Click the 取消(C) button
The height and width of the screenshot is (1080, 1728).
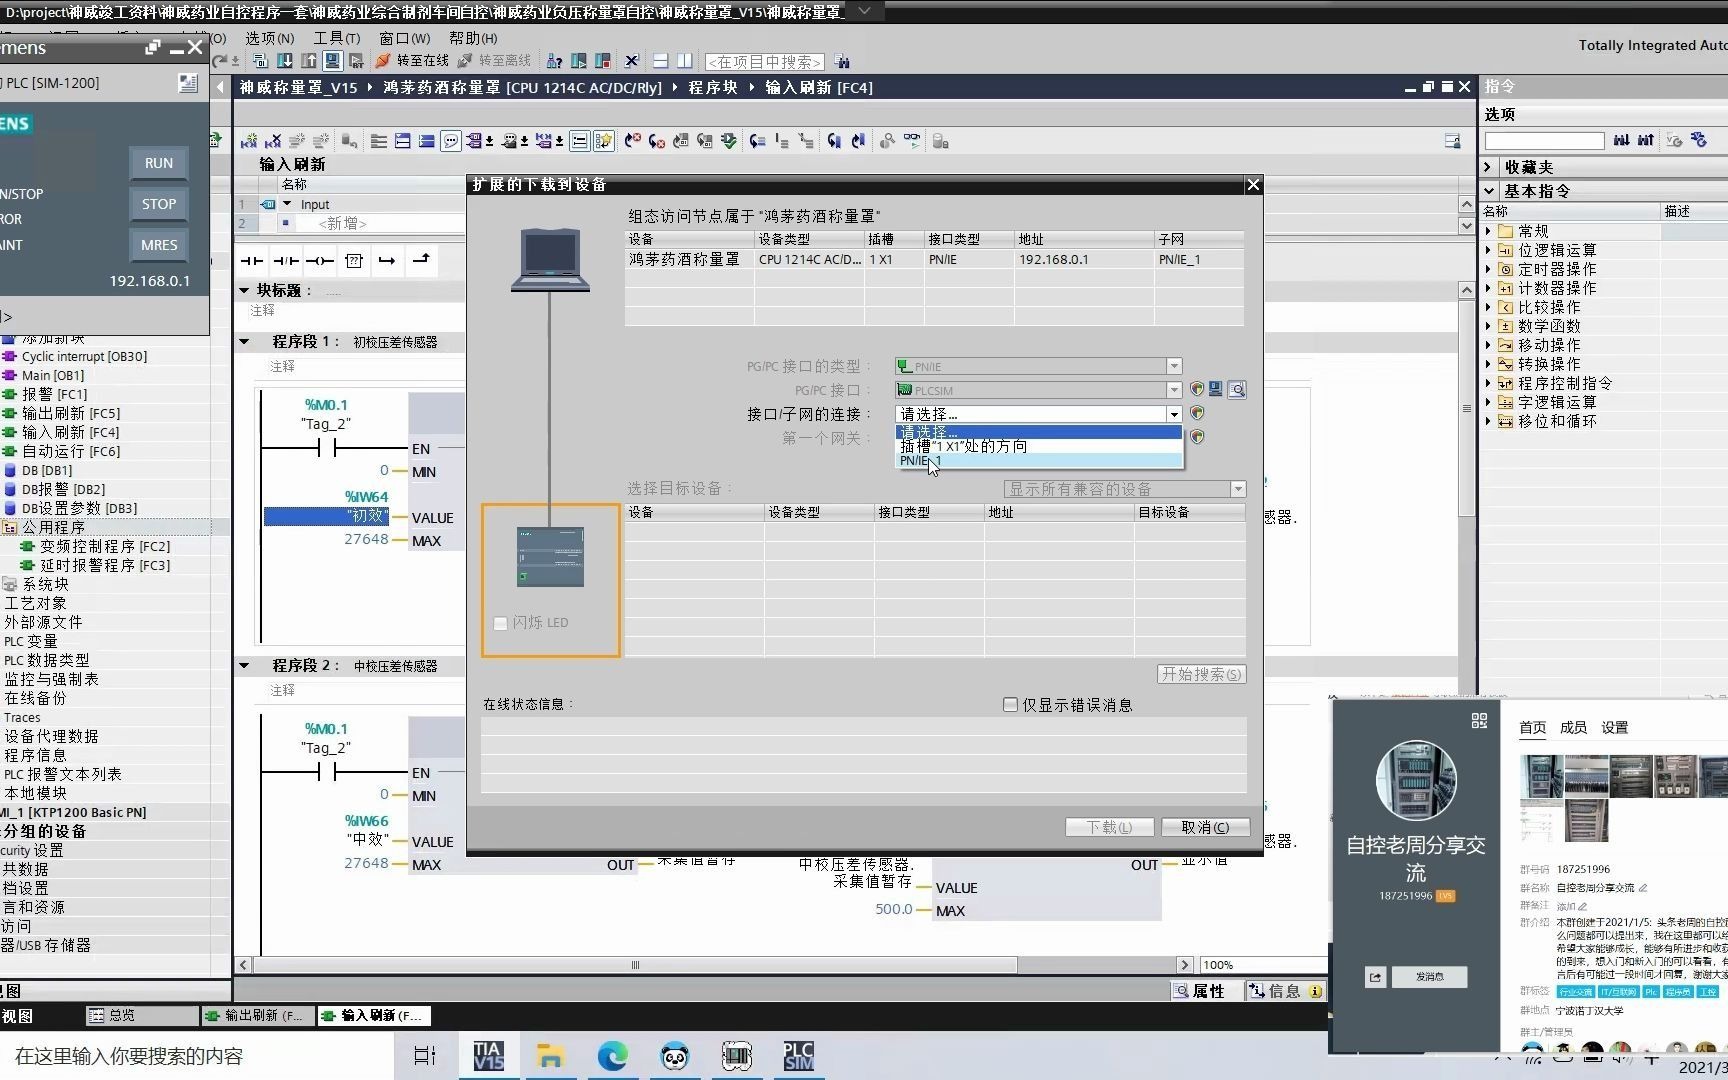click(1205, 827)
